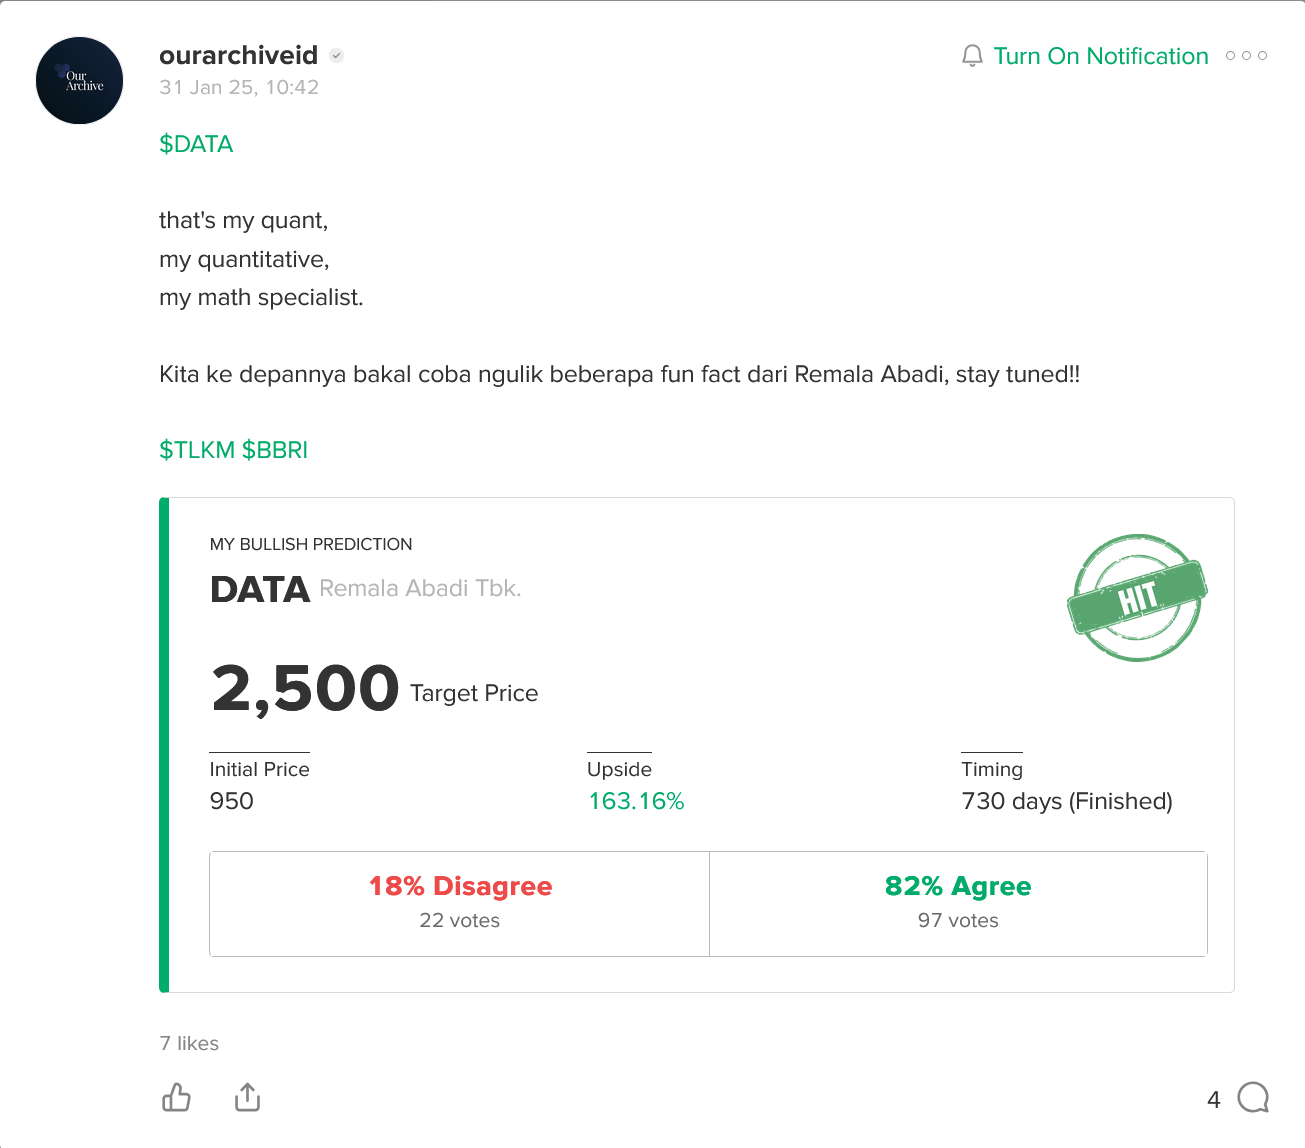Click the green HIT stamp icon

coord(1137,597)
